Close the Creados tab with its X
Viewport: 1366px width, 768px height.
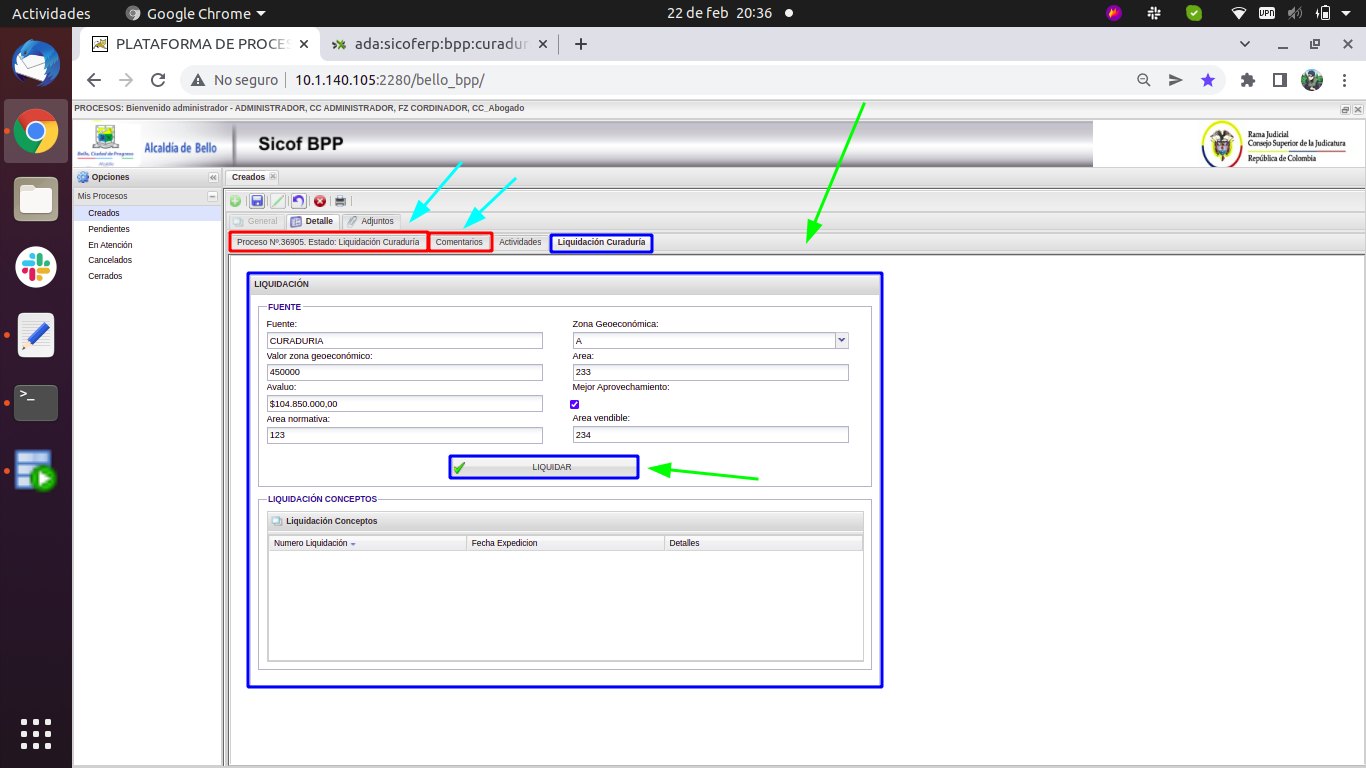[x=273, y=177]
